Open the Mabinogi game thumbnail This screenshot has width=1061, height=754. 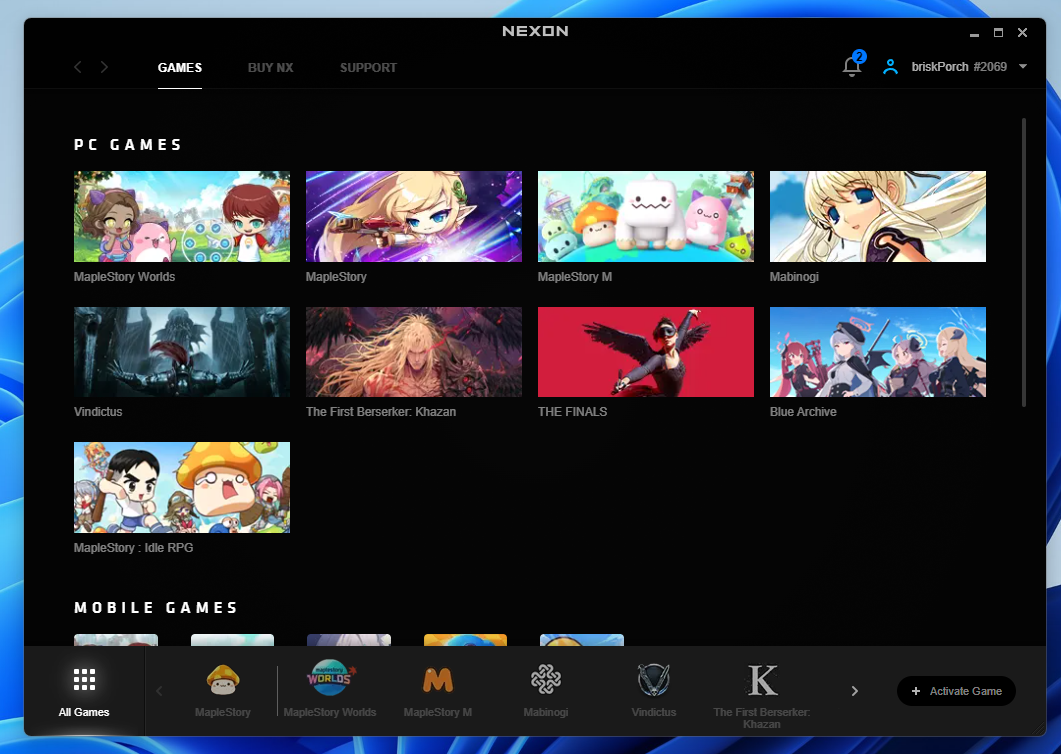click(x=878, y=217)
